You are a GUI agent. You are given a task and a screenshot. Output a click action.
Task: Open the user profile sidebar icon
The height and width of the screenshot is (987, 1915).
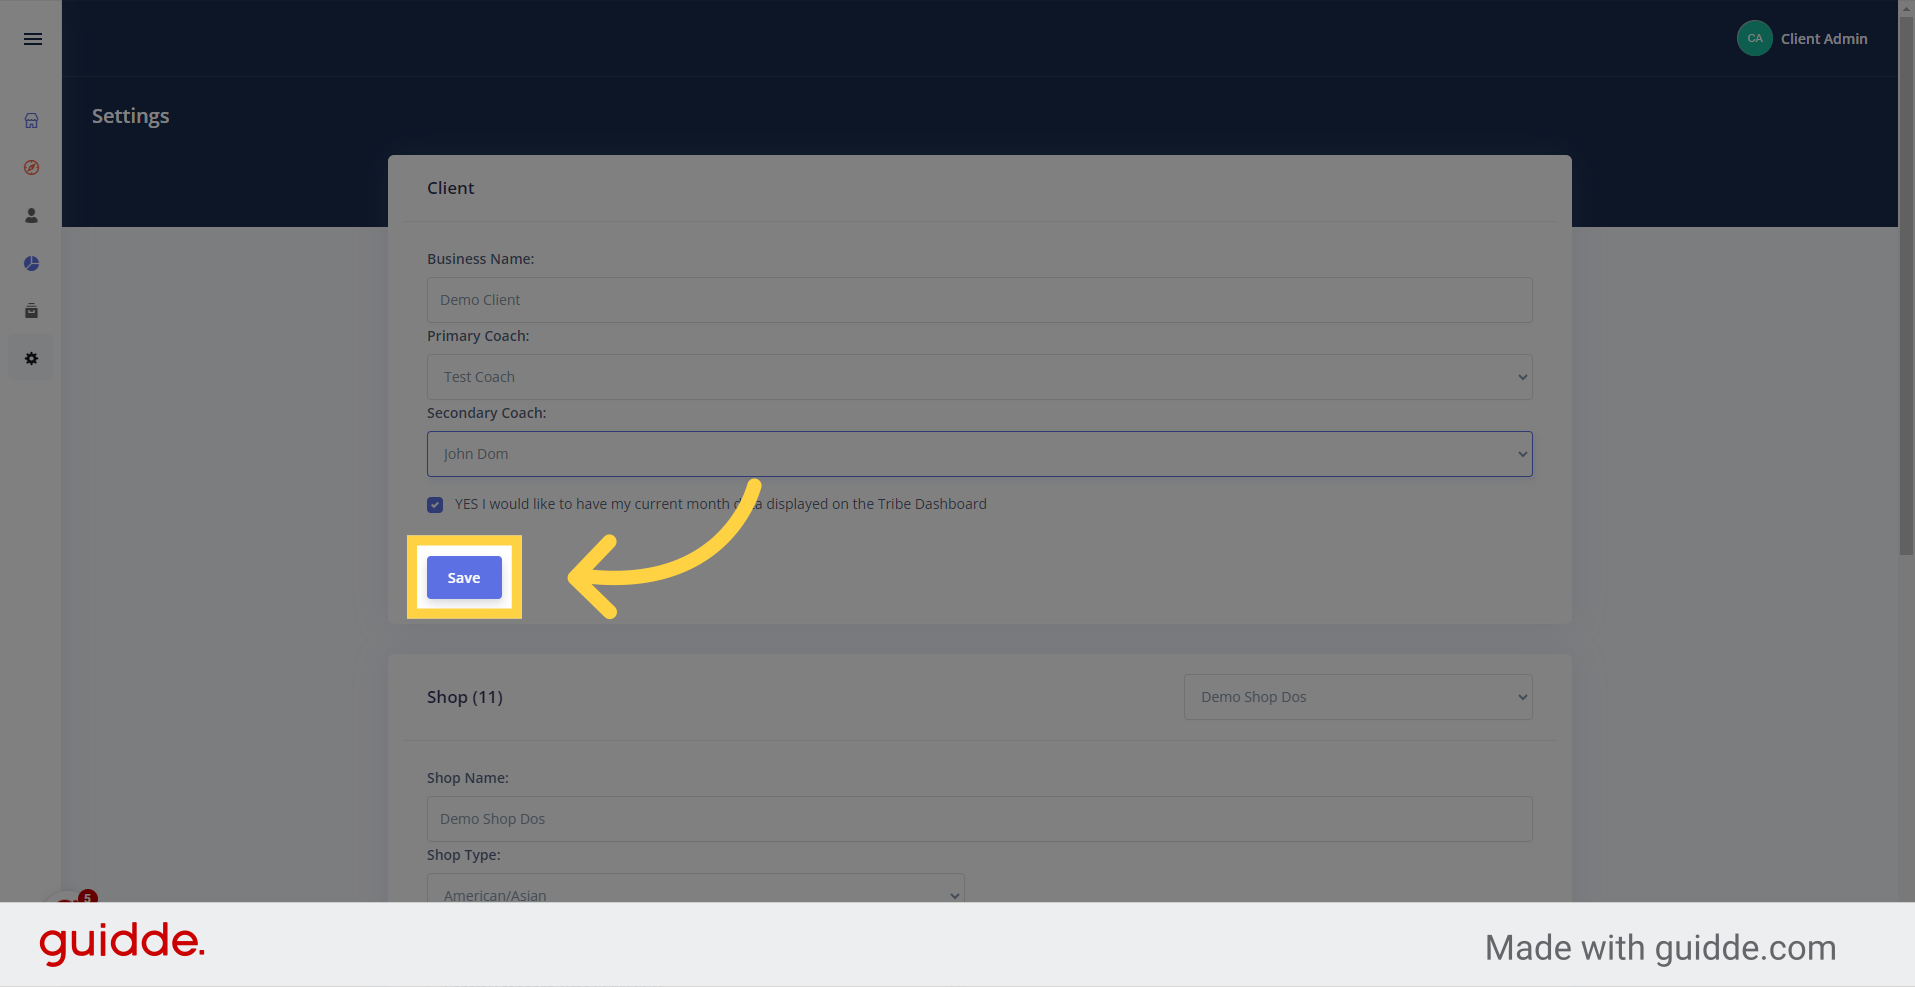(32, 215)
